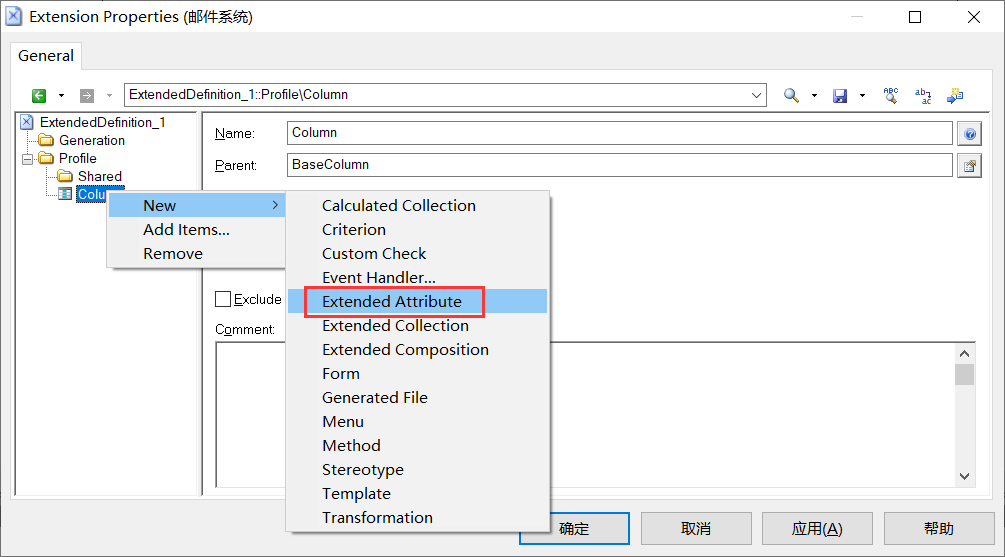Viewport: 1005px width, 557px height.
Task: Select Custom Check from submenu
Action: (x=417, y=254)
